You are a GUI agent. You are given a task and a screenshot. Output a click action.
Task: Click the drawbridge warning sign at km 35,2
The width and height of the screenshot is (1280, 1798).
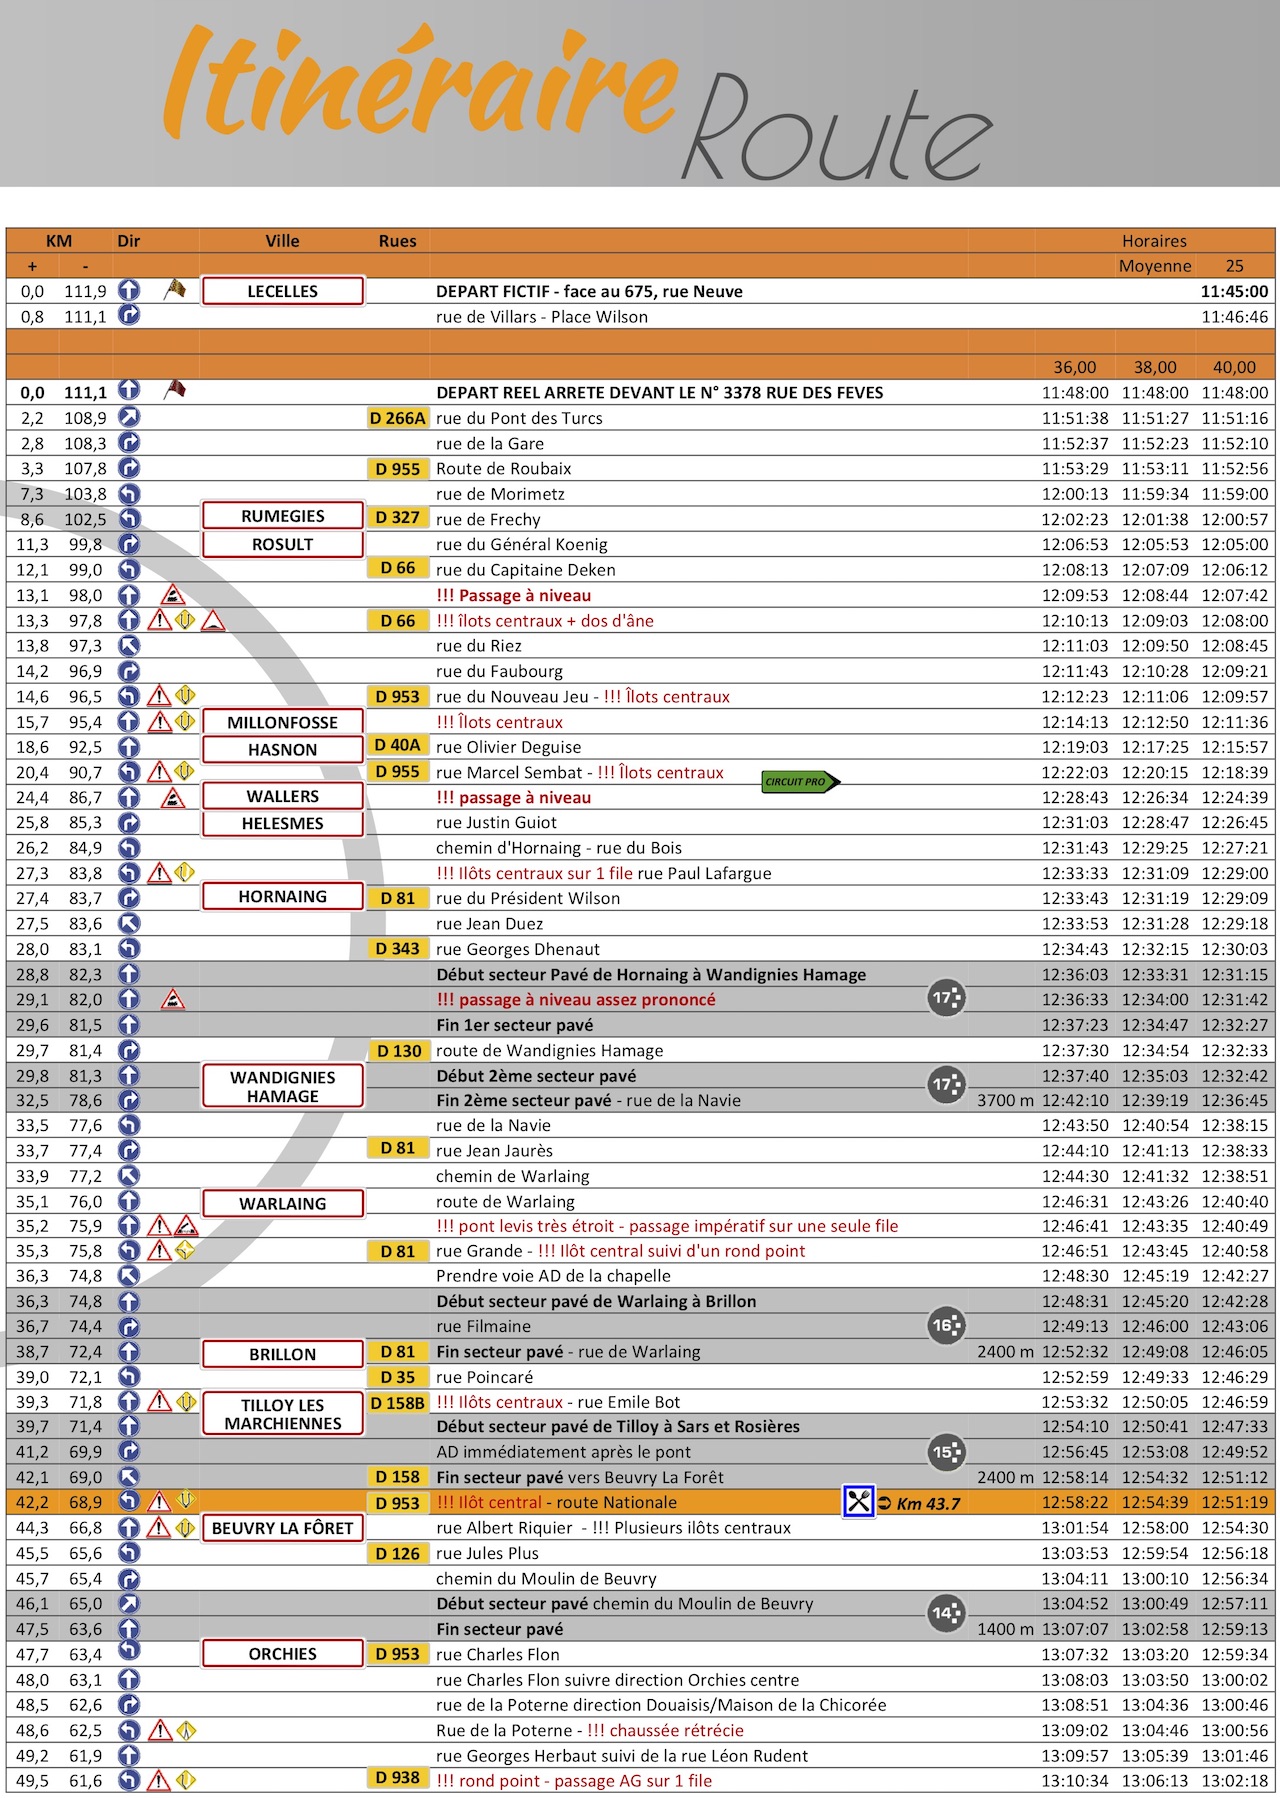pyautogui.click(x=186, y=1226)
